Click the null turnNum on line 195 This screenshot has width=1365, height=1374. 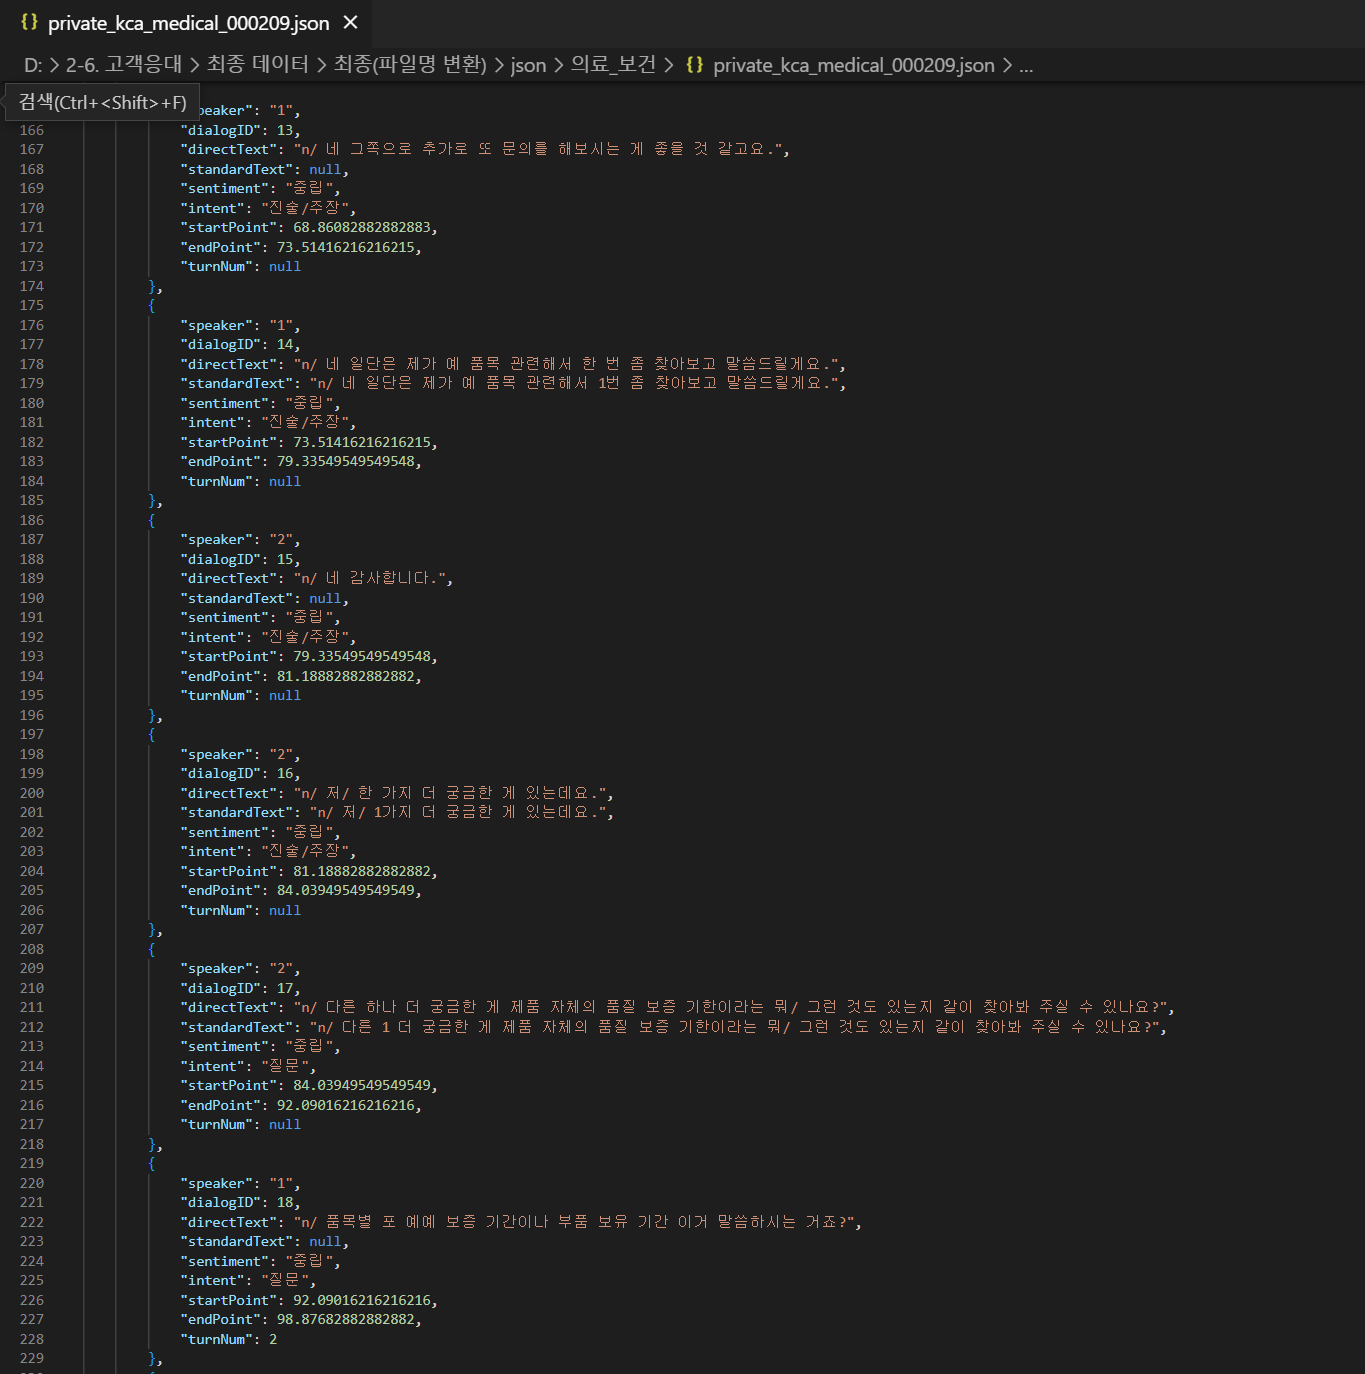click(x=285, y=695)
